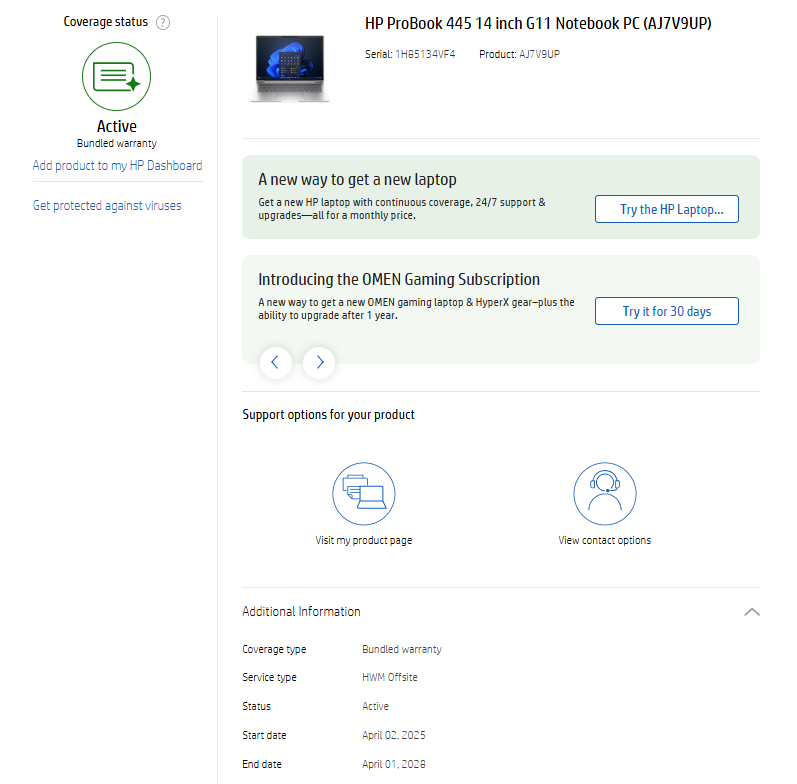The width and height of the screenshot is (797, 784).
Task: Click the Coverage status help question mark icon
Action: tap(163, 22)
